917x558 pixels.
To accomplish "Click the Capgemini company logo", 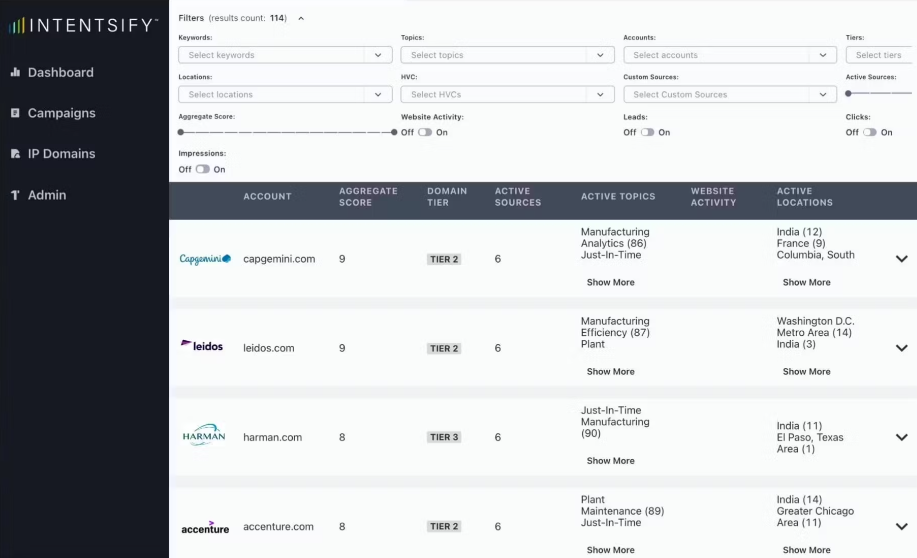I will pos(205,259).
